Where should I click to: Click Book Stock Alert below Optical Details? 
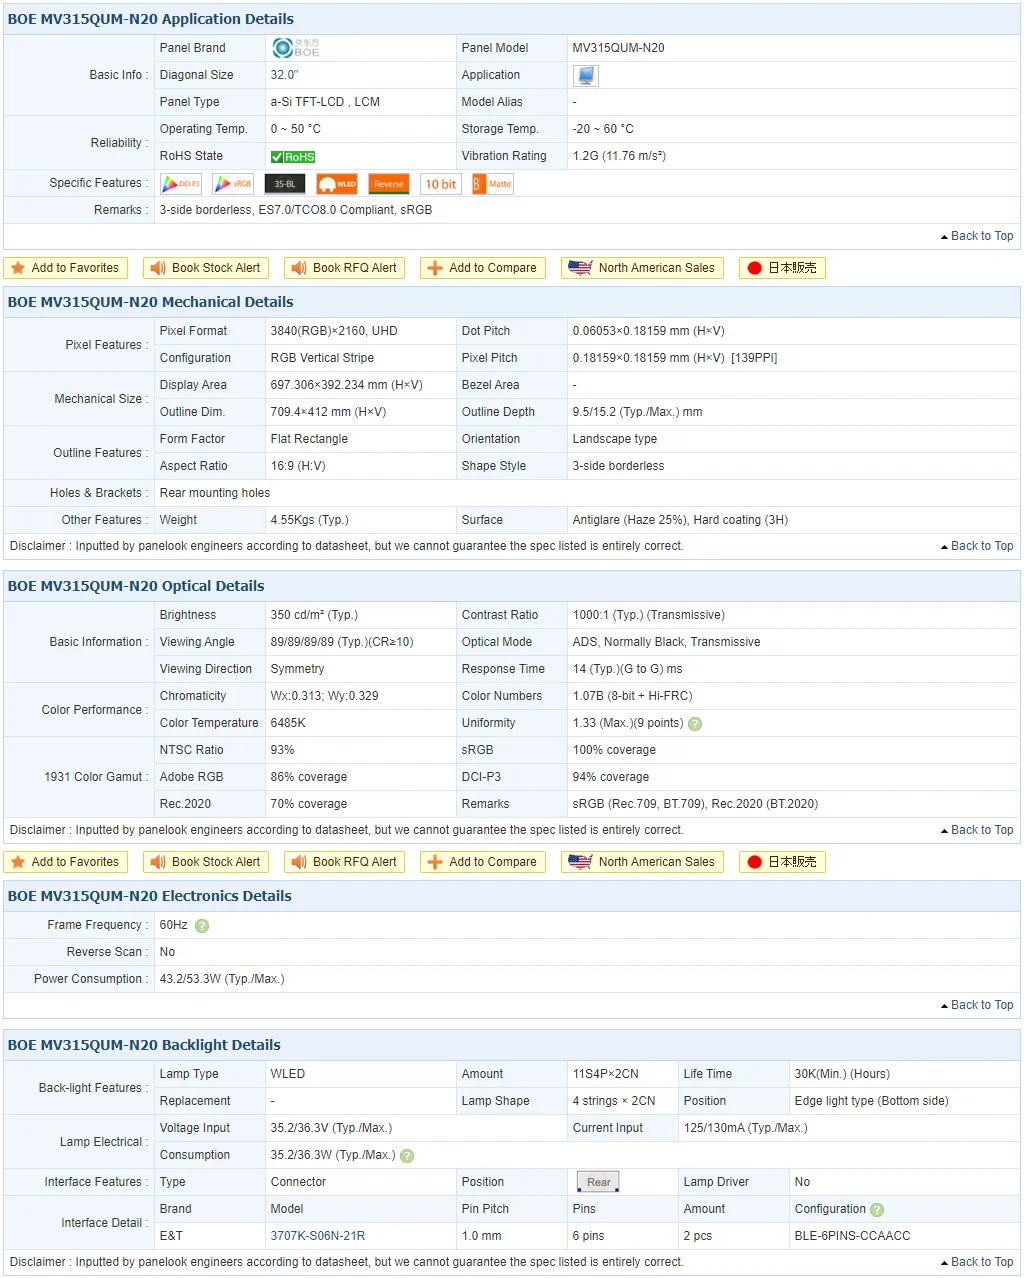point(206,862)
